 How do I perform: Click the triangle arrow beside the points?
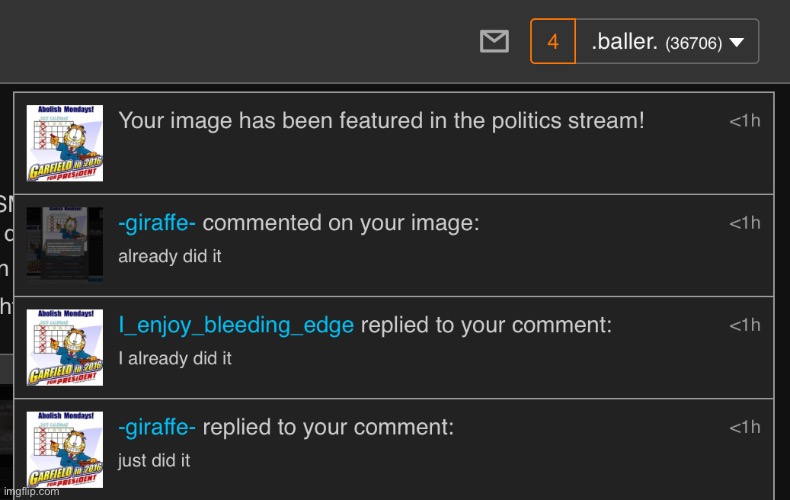point(737,43)
